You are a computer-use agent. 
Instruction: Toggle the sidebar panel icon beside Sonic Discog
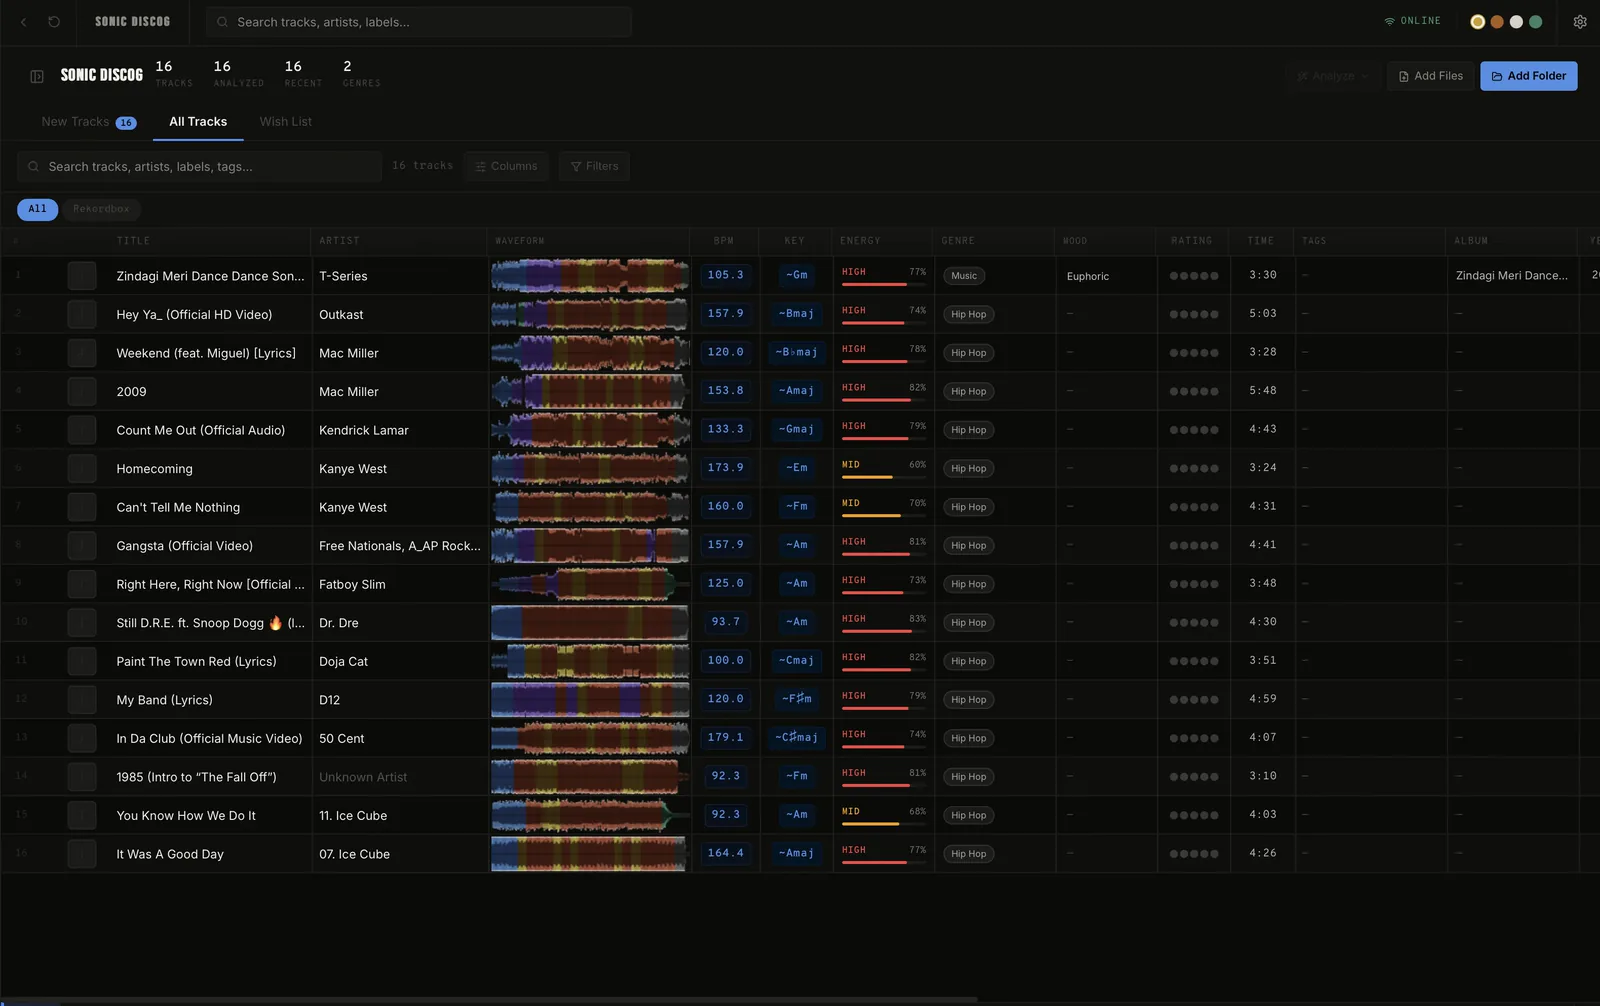coord(37,76)
